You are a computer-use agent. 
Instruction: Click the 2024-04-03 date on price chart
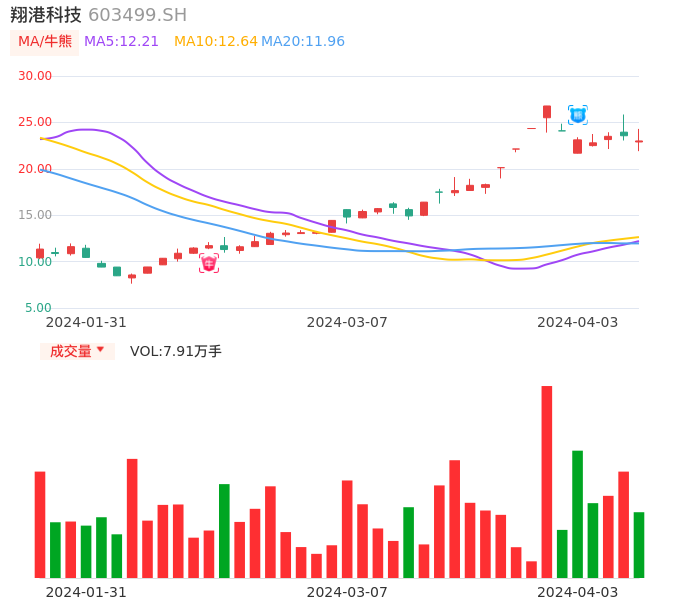(578, 322)
